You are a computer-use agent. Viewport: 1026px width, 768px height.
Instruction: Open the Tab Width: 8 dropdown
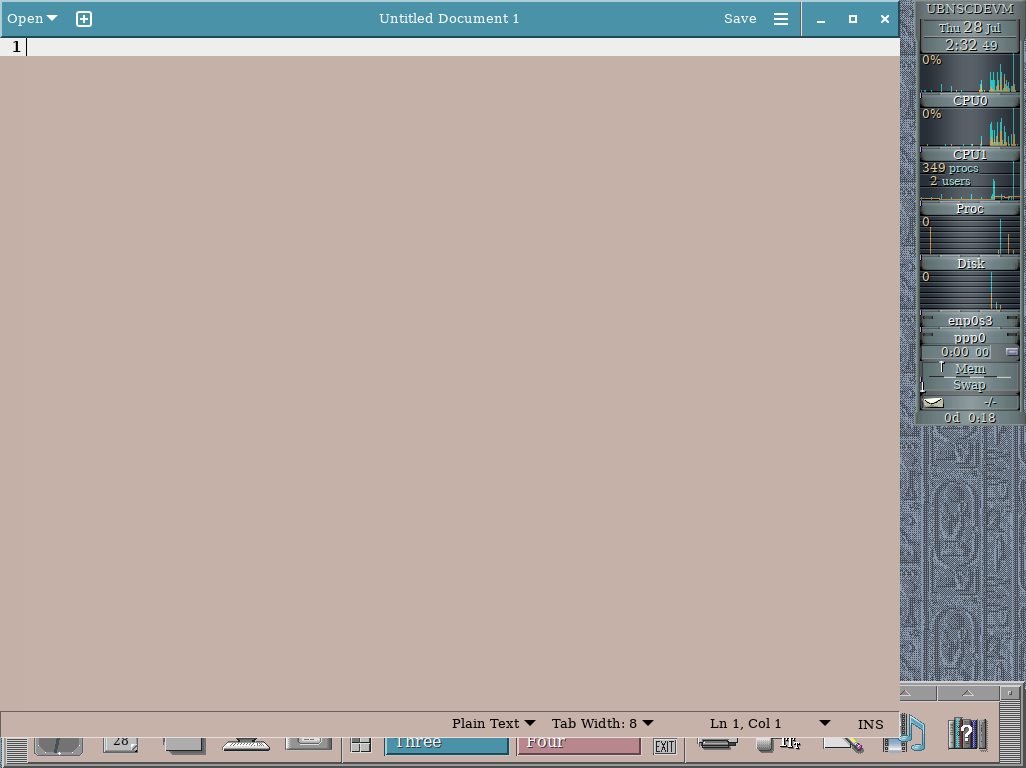pos(603,723)
